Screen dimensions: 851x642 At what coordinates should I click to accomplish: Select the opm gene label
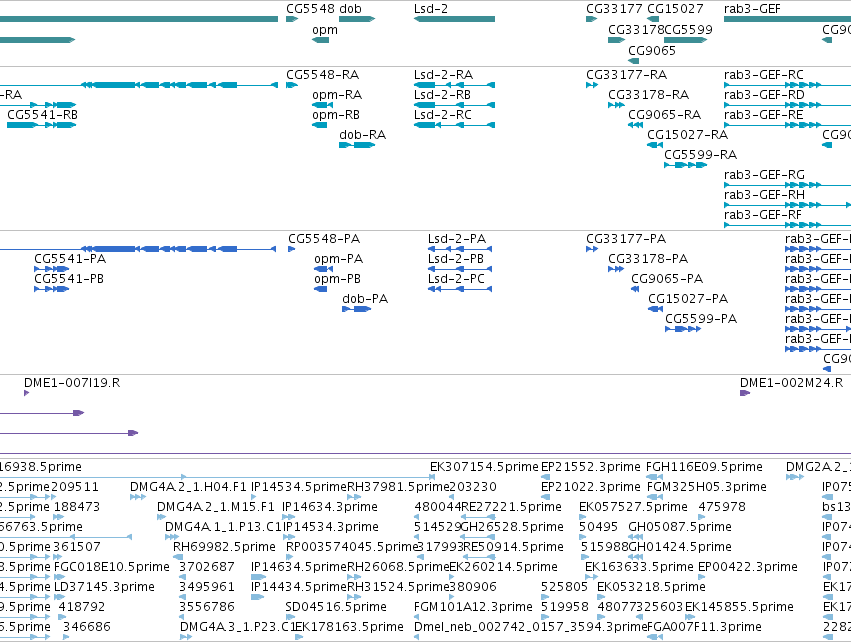[325, 30]
